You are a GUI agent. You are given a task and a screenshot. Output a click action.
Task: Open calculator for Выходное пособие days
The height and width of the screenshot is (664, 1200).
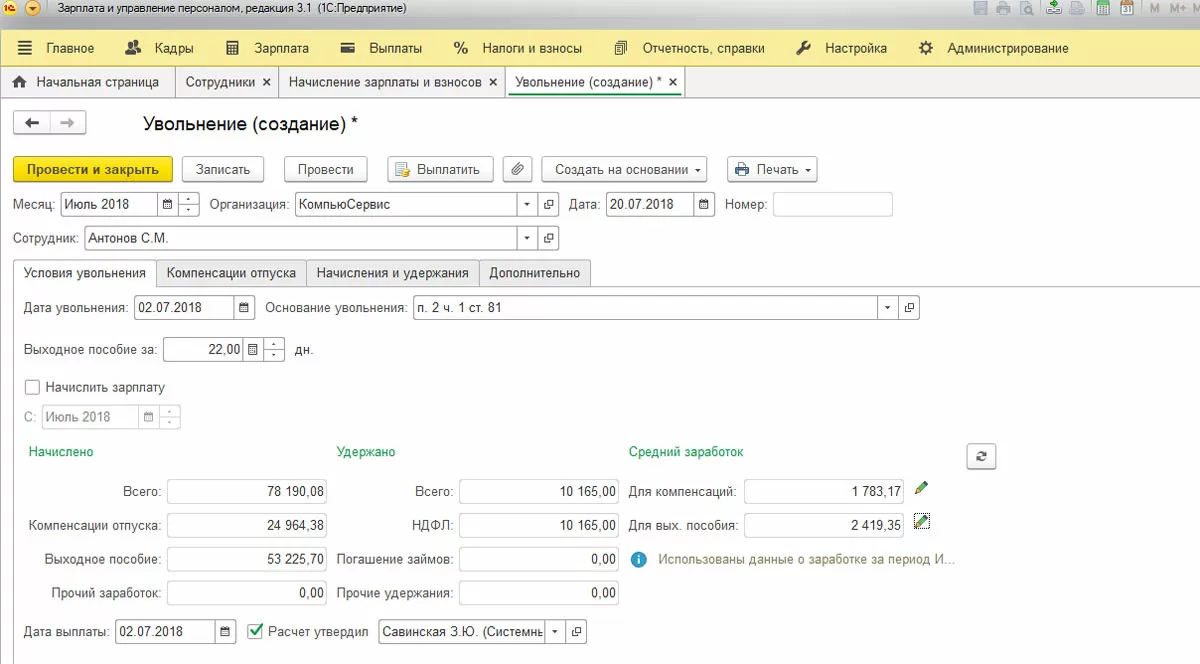coord(253,350)
